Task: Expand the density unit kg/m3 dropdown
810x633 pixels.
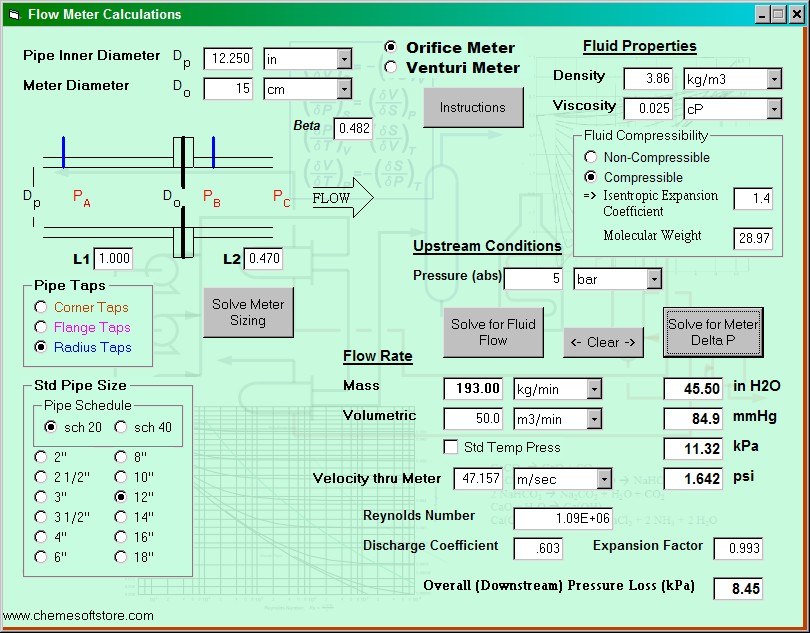Action: coord(773,78)
